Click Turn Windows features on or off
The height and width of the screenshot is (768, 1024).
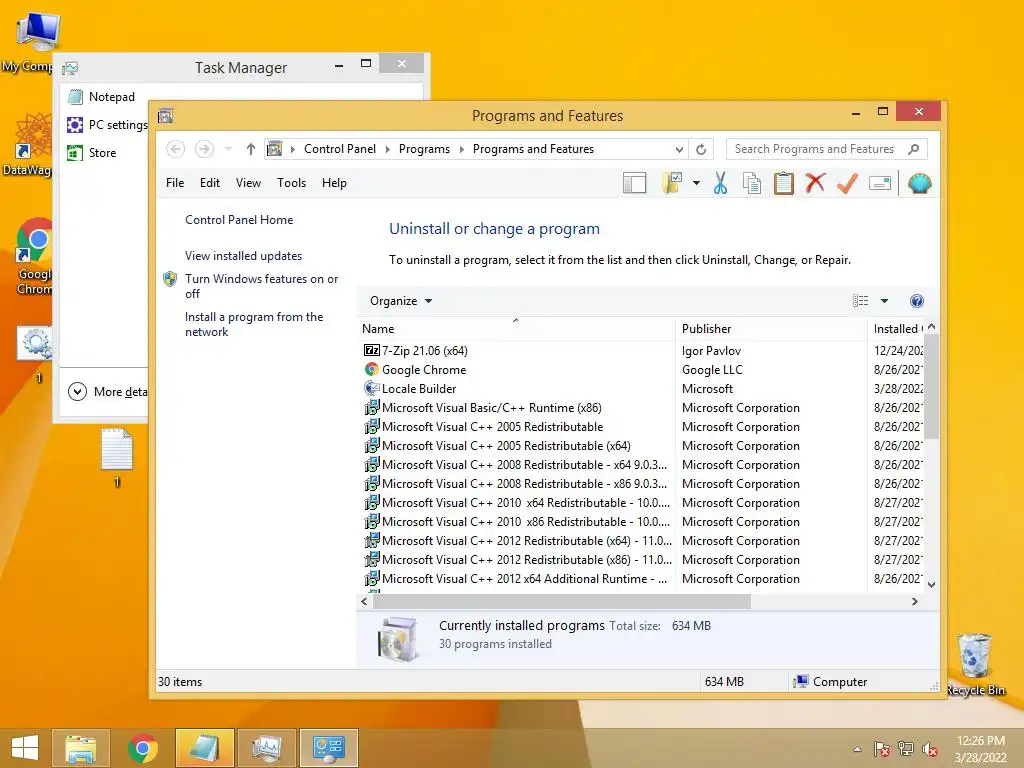point(261,286)
